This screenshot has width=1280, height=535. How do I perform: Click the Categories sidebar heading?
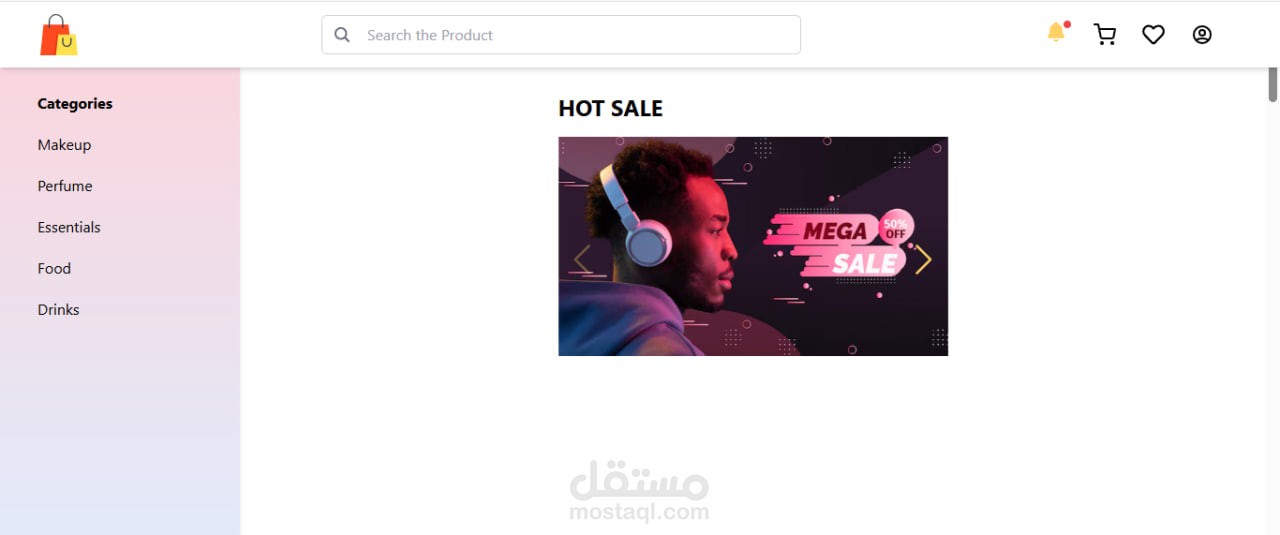(75, 103)
